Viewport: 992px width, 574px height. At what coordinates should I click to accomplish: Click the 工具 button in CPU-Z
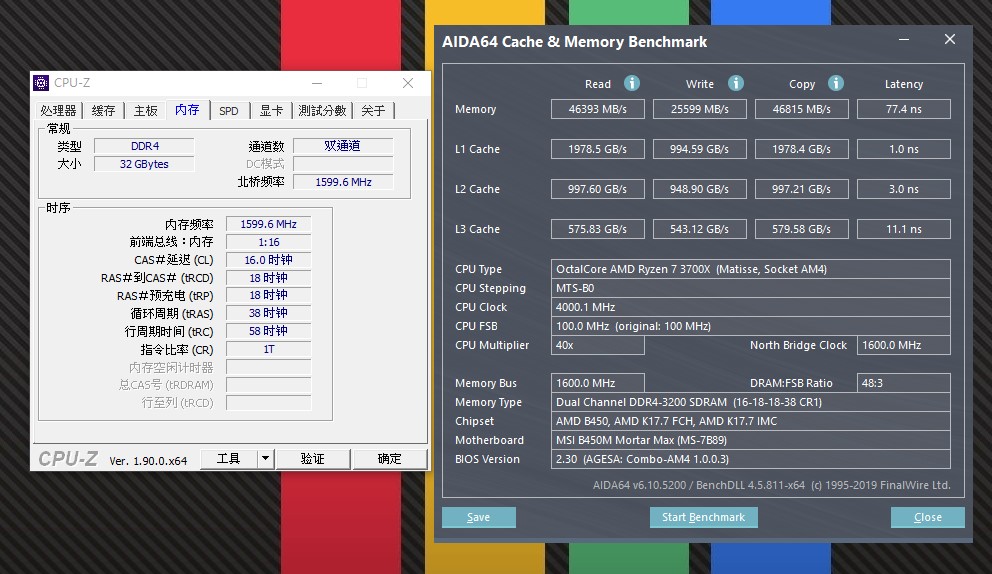click(x=229, y=458)
